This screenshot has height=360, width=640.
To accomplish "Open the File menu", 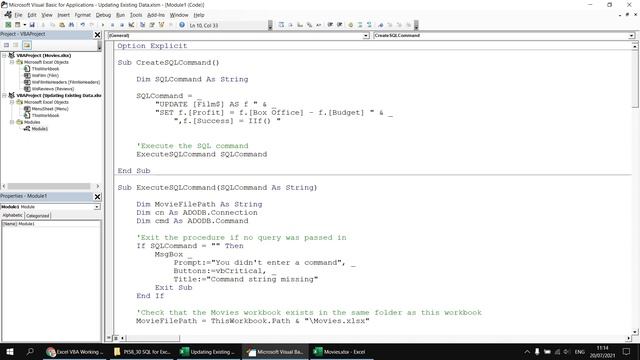I will point(18,15).
